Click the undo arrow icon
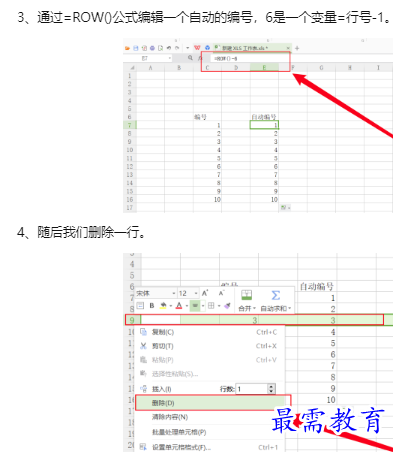393x452 pixels. coord(169,48)
